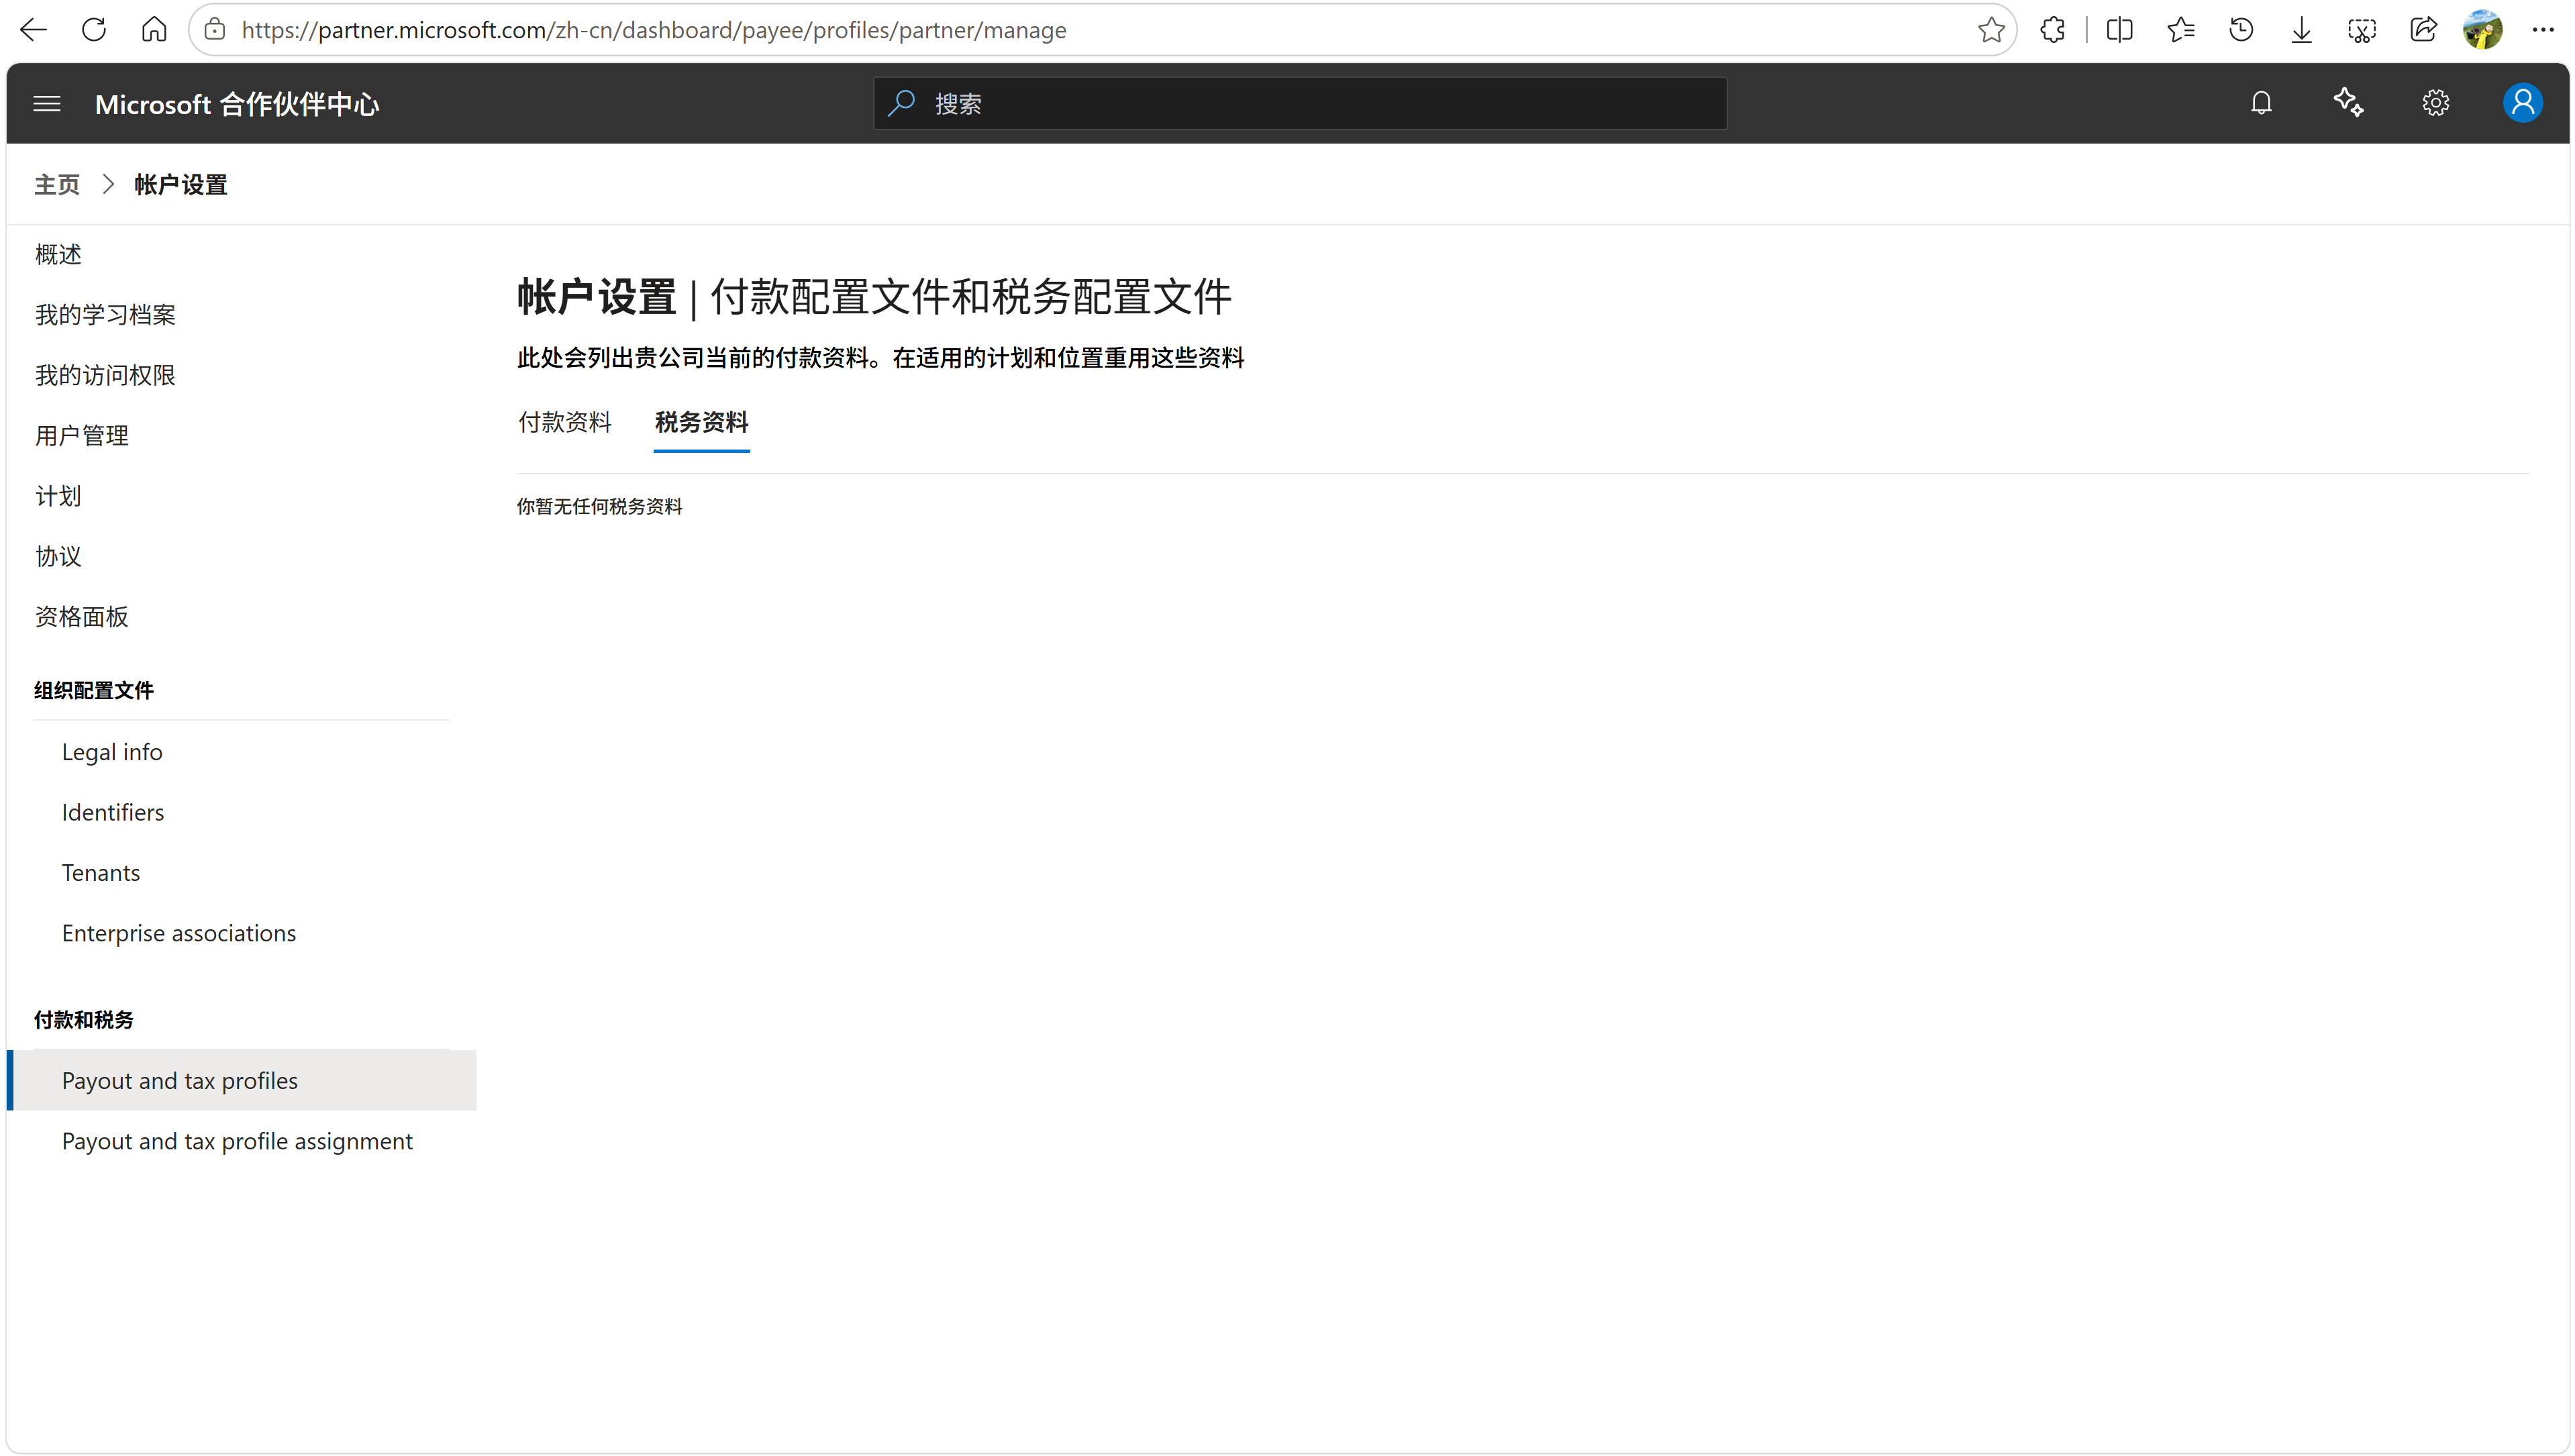The image size is (2575, 1456).
Task: Open browser settings and more menu
Action: (x=2542, y=30)
